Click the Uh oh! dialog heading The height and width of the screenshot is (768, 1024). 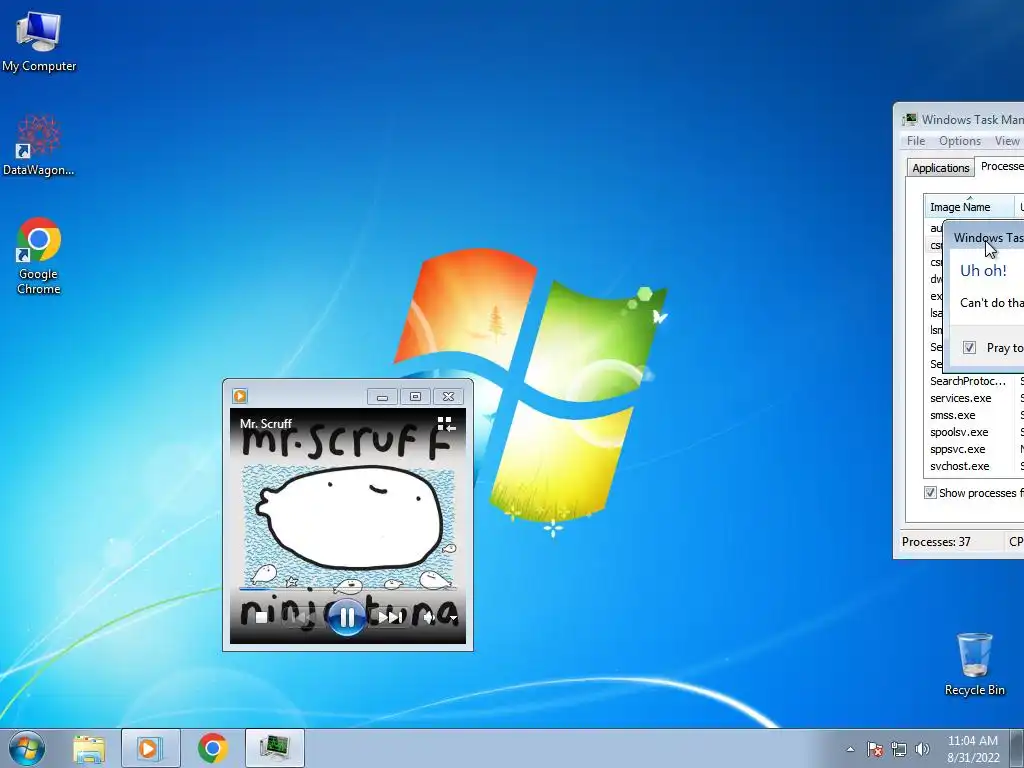(983, 270)
